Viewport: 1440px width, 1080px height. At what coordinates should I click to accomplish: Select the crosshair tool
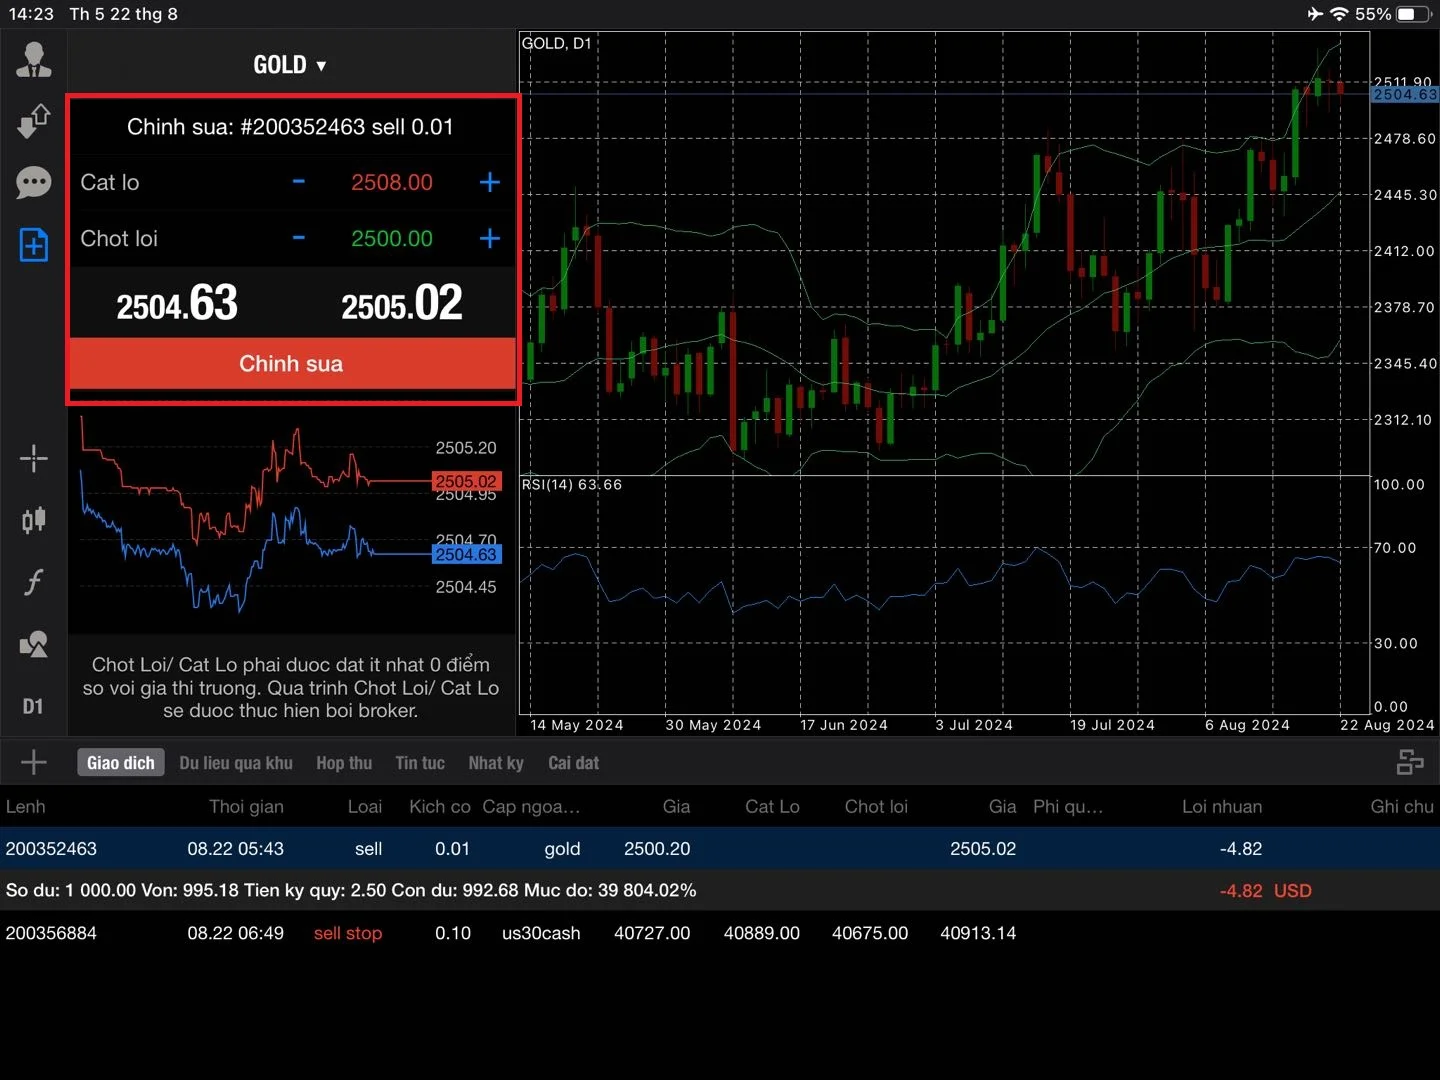pos(34,459)
